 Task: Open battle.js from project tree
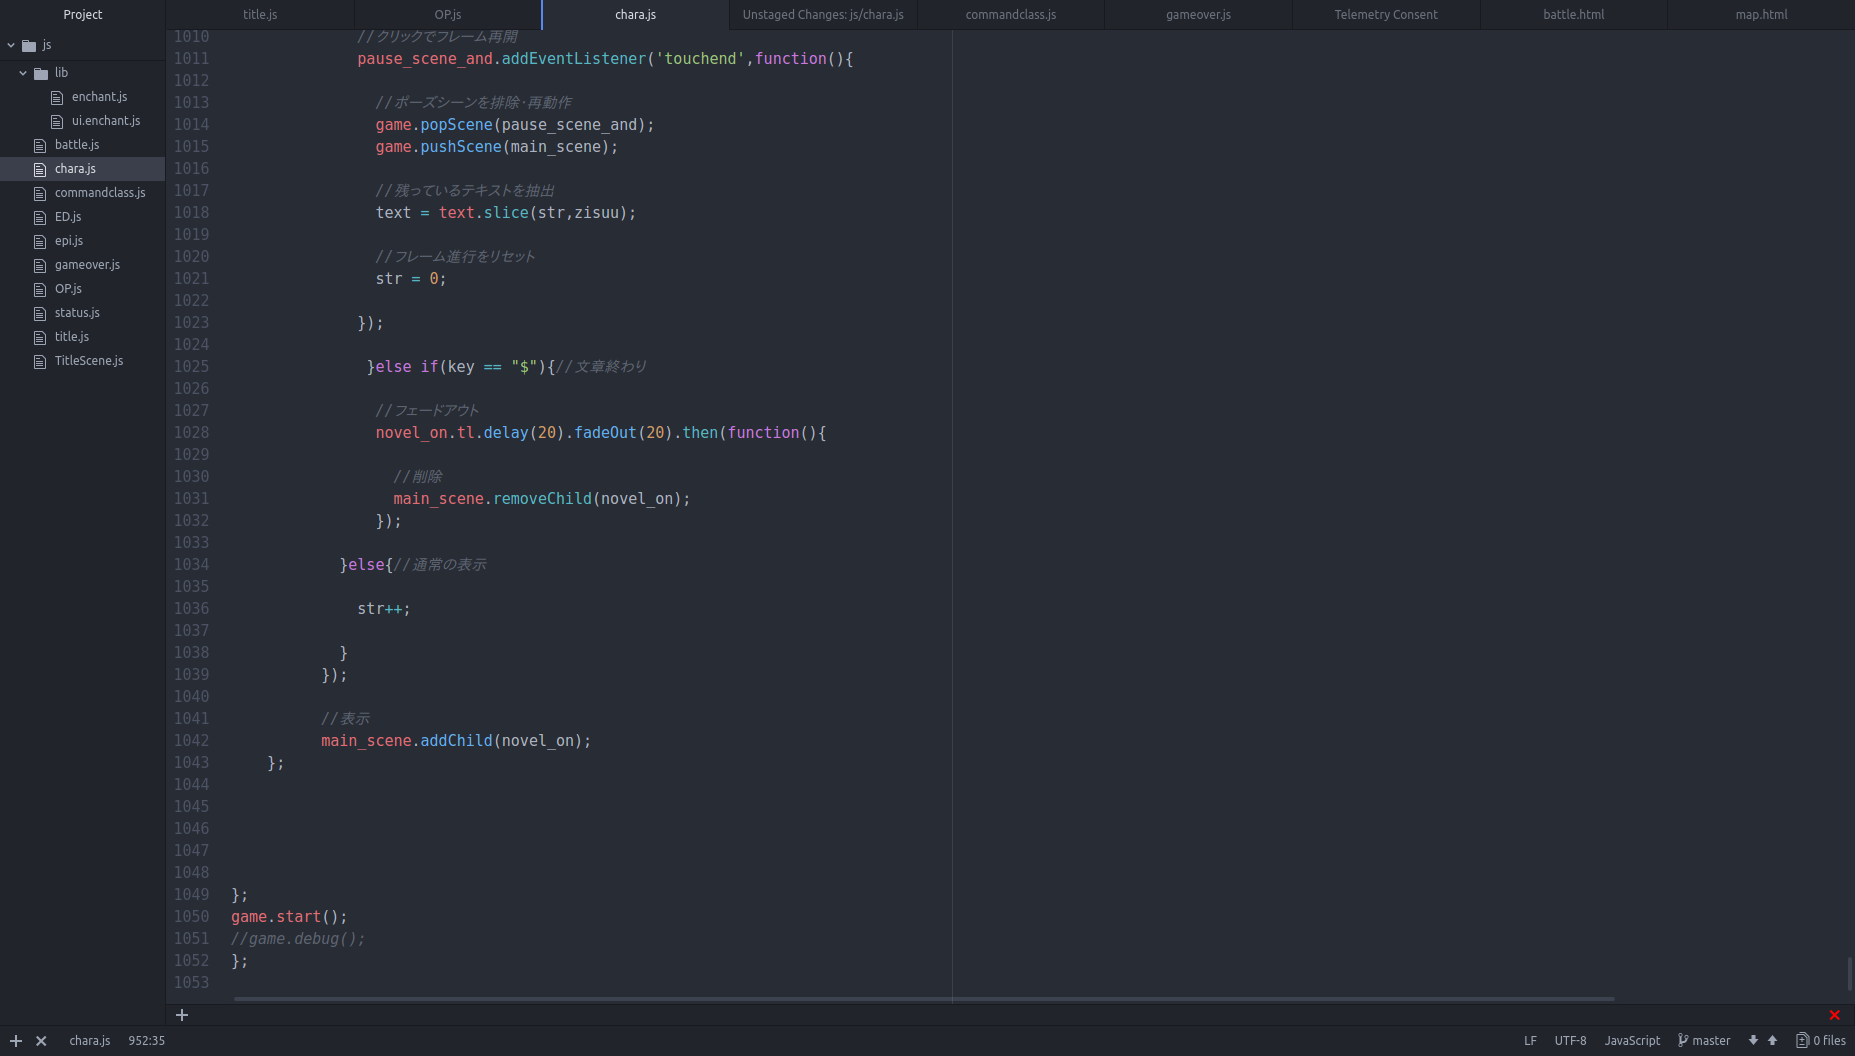77,145
